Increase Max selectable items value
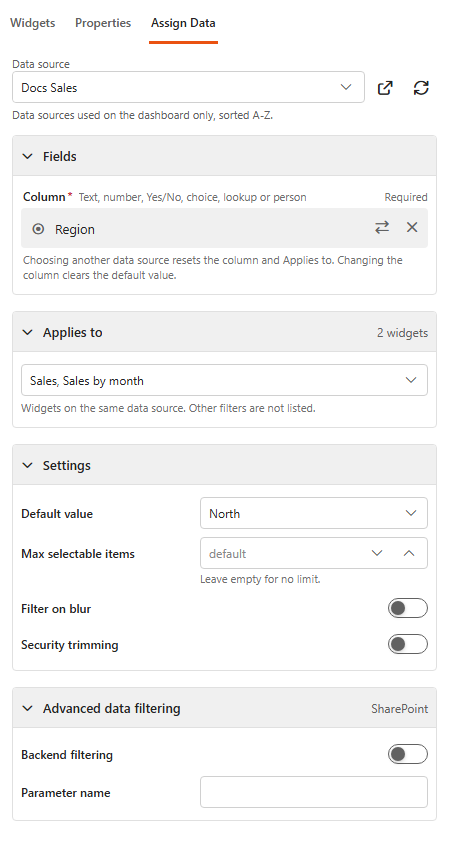449x846 pixels. click(409, 553)
